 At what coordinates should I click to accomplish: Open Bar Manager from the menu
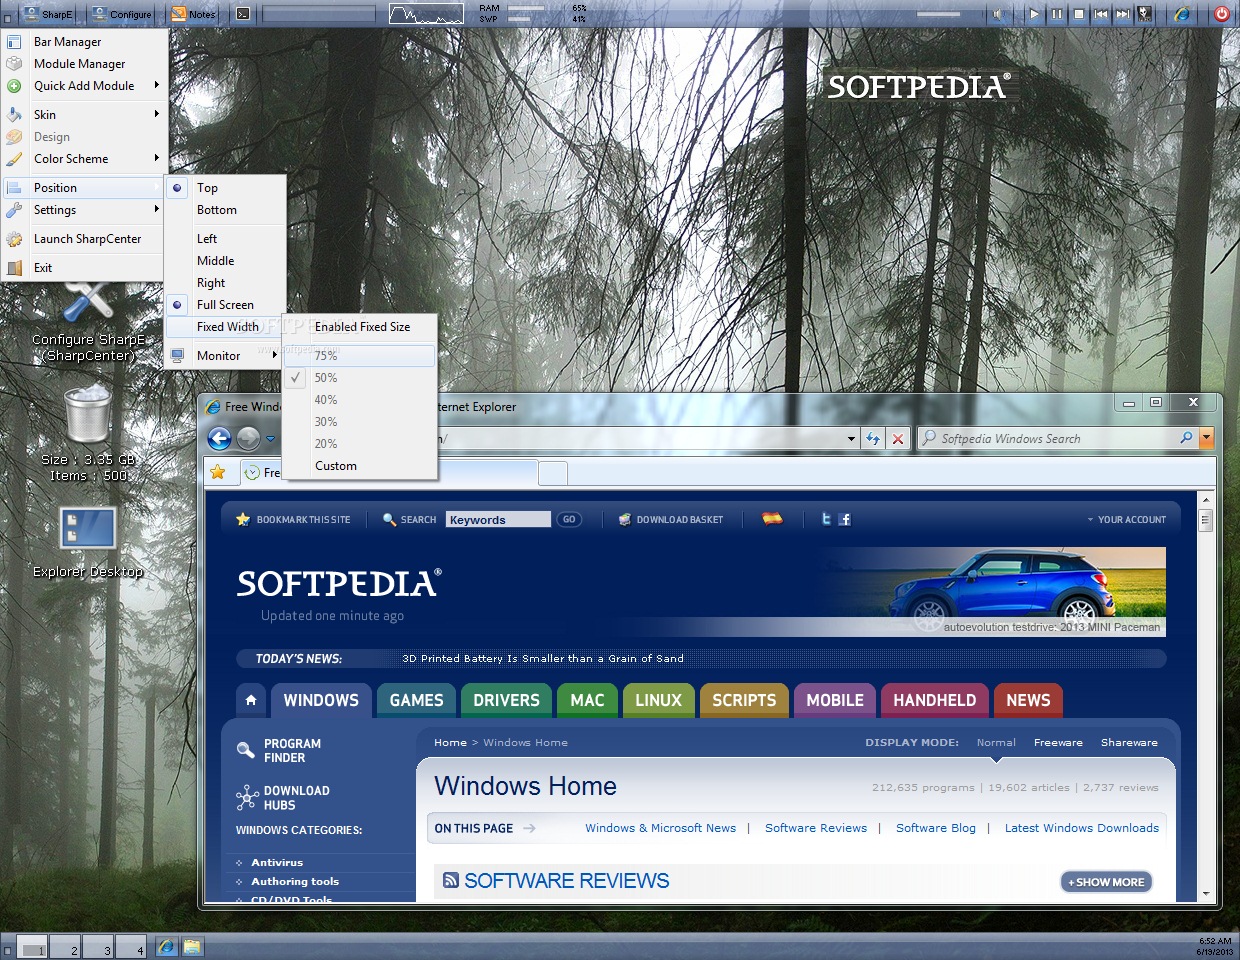84,42
